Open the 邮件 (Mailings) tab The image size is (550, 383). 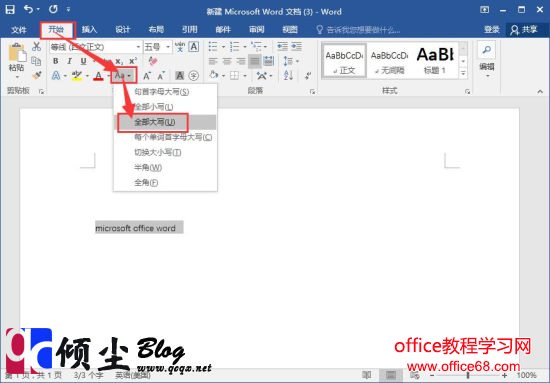(223, 30)
